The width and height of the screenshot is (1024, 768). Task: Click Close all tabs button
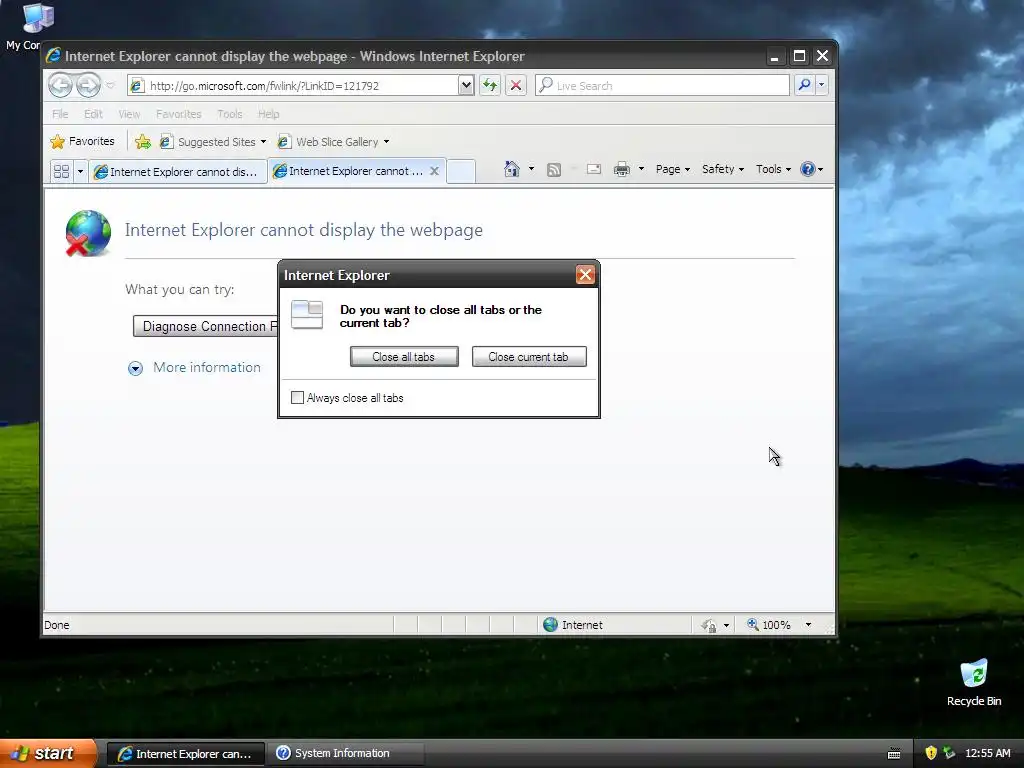click(404, 357)
